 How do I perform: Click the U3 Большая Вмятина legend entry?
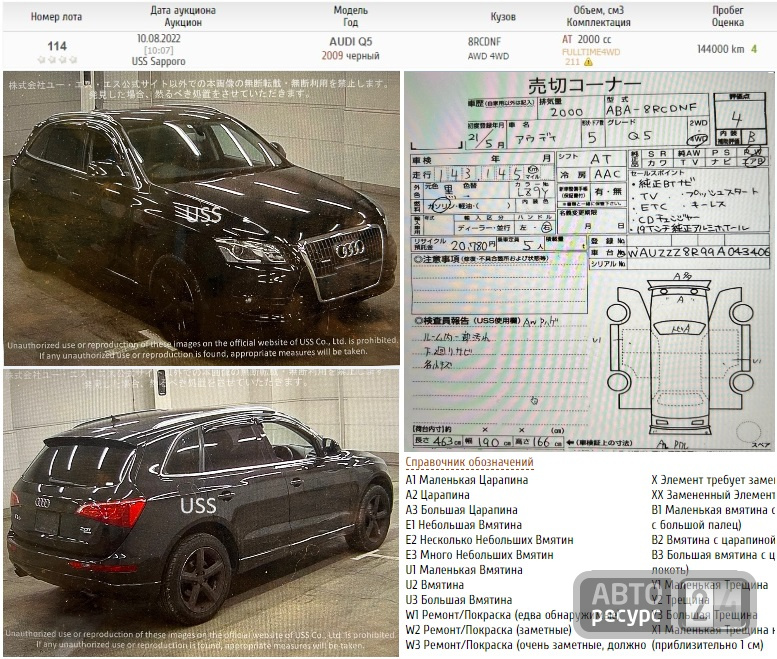tap(458, 600)
